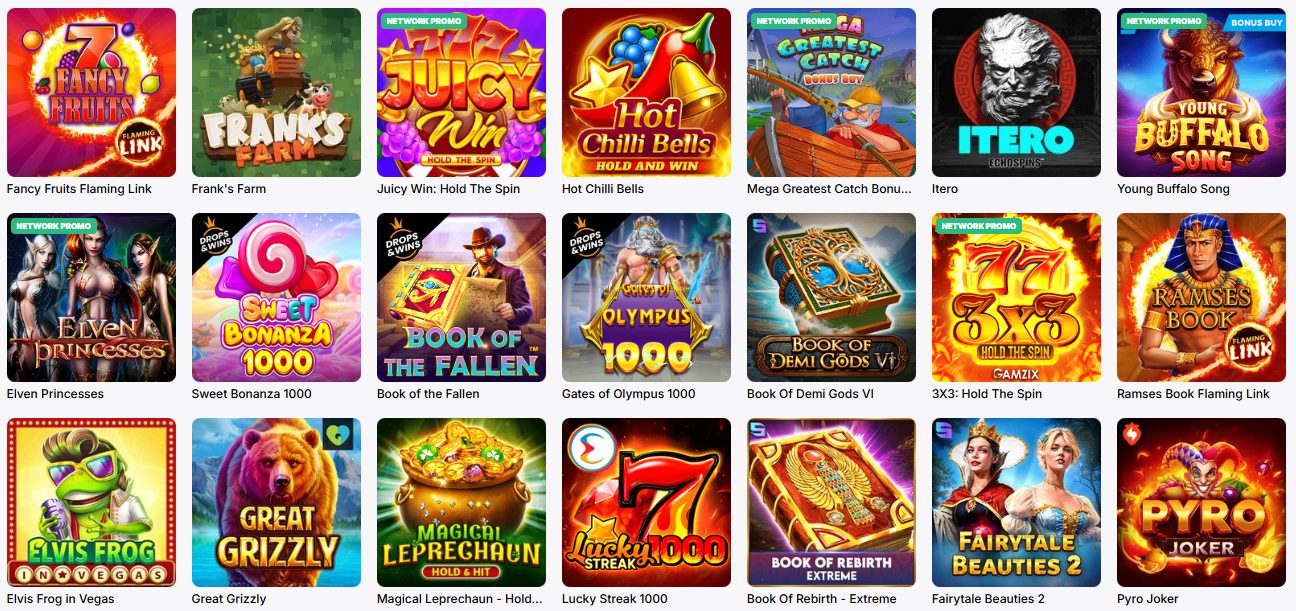Click the Hot Chilli Bells title text

(x=603, y=189)
